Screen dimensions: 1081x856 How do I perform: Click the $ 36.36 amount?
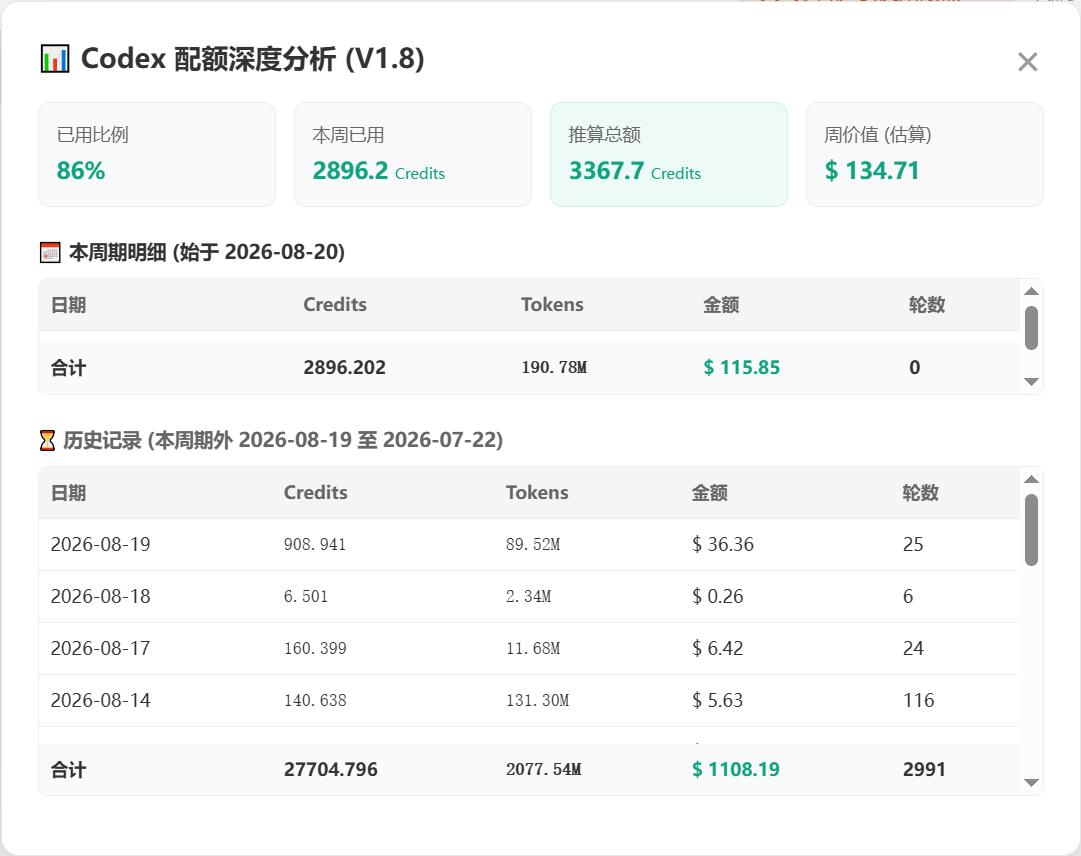point(723,544)
